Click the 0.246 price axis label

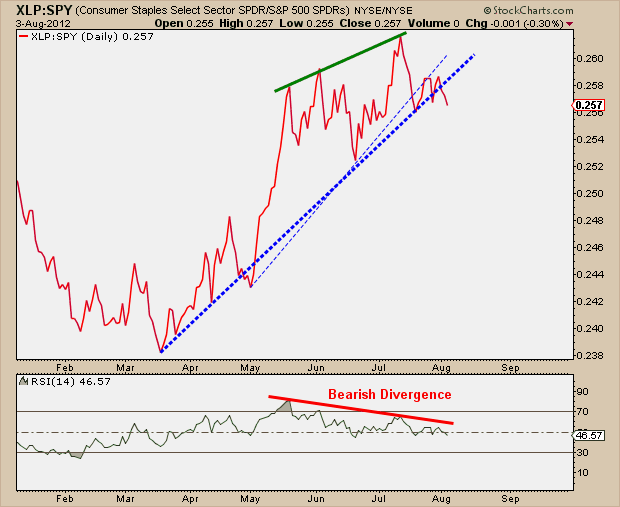(x=590, y=248)
